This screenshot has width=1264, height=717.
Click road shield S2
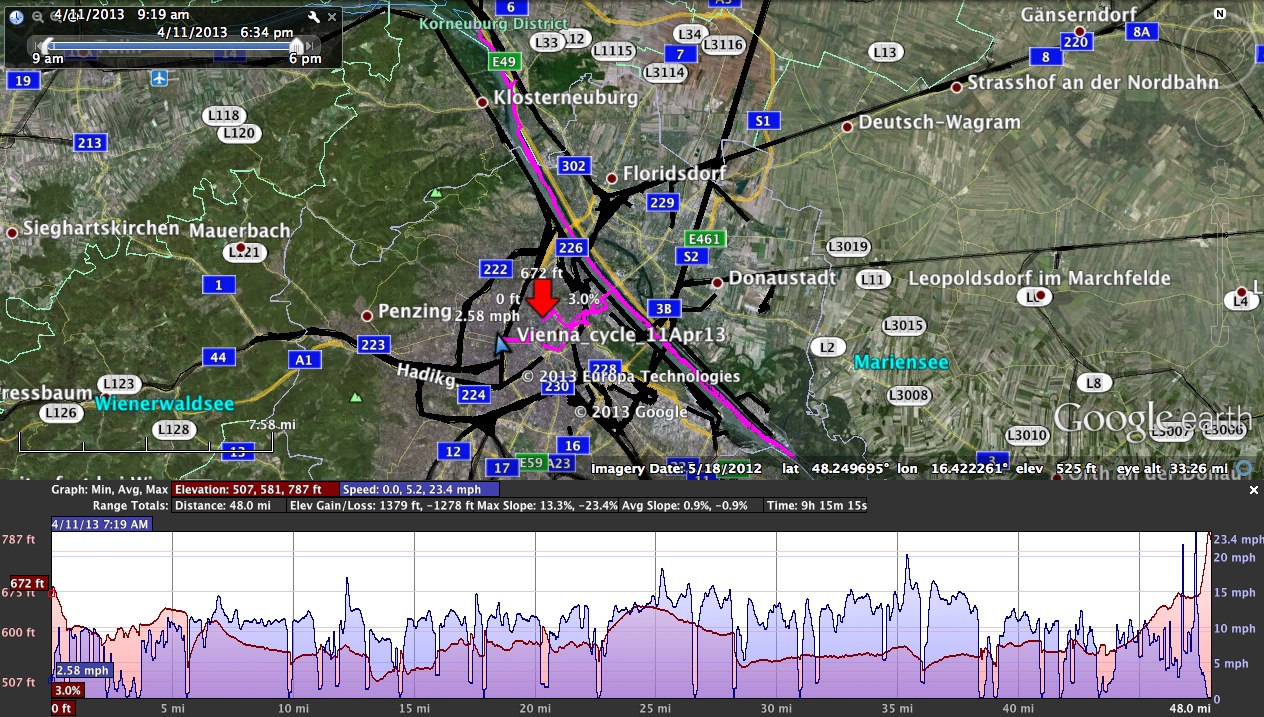(x=690, y=257)
